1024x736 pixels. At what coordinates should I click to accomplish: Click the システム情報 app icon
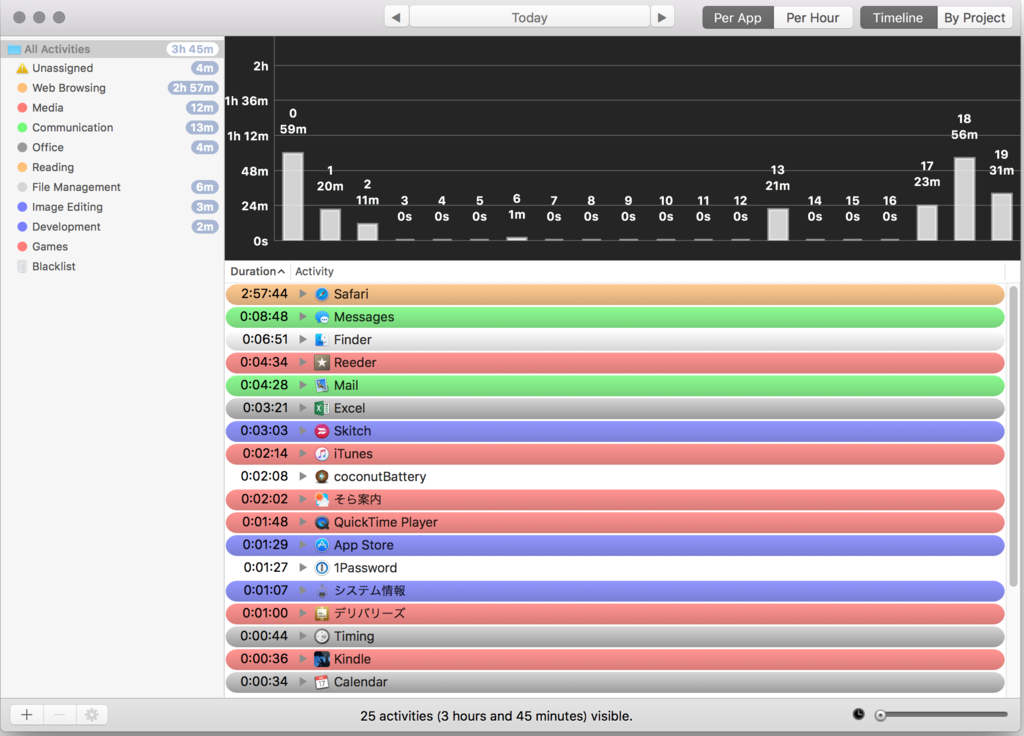pyautogui.click(x=322, y=590)
